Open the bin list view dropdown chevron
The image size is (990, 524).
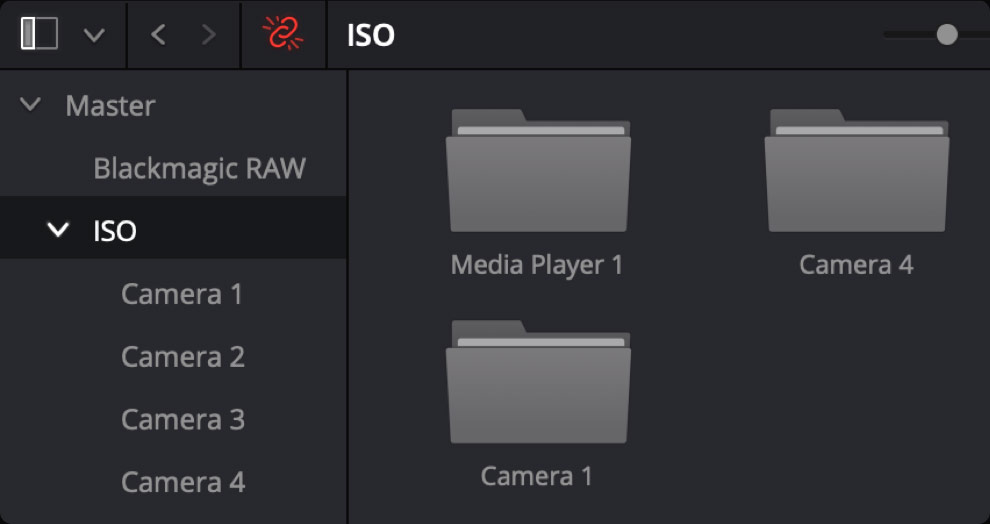pyautogui.click(x=94, y=36)
